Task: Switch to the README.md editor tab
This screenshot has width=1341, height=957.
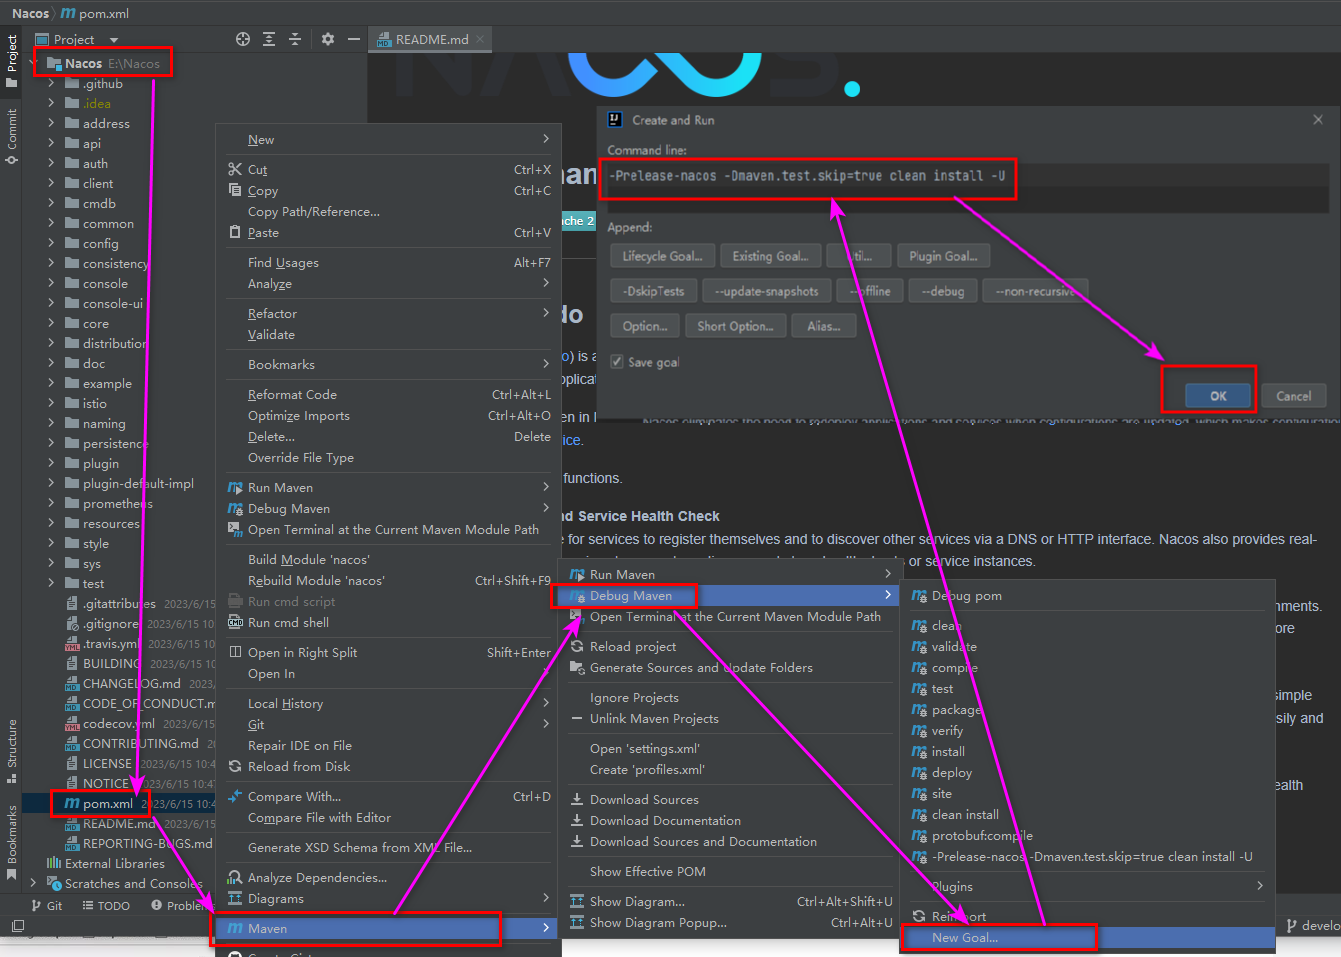Action: [x=431, y=40]
